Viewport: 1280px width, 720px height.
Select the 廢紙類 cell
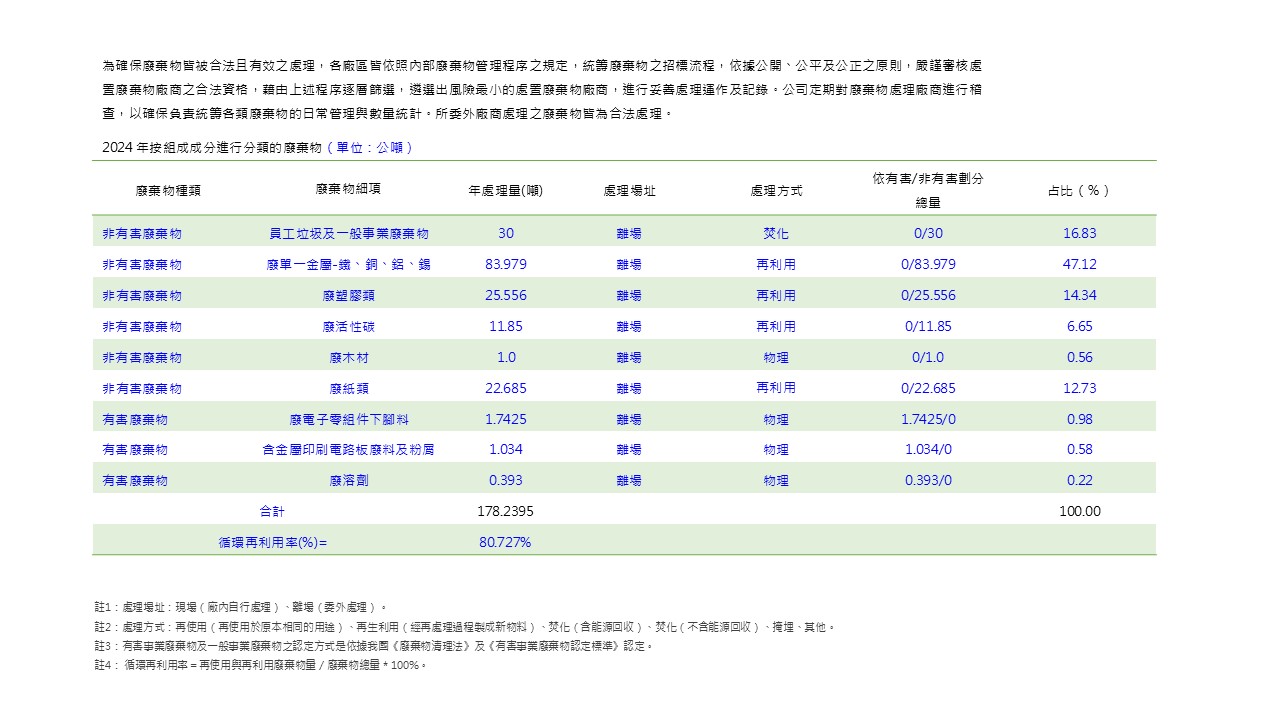point(348,388)
